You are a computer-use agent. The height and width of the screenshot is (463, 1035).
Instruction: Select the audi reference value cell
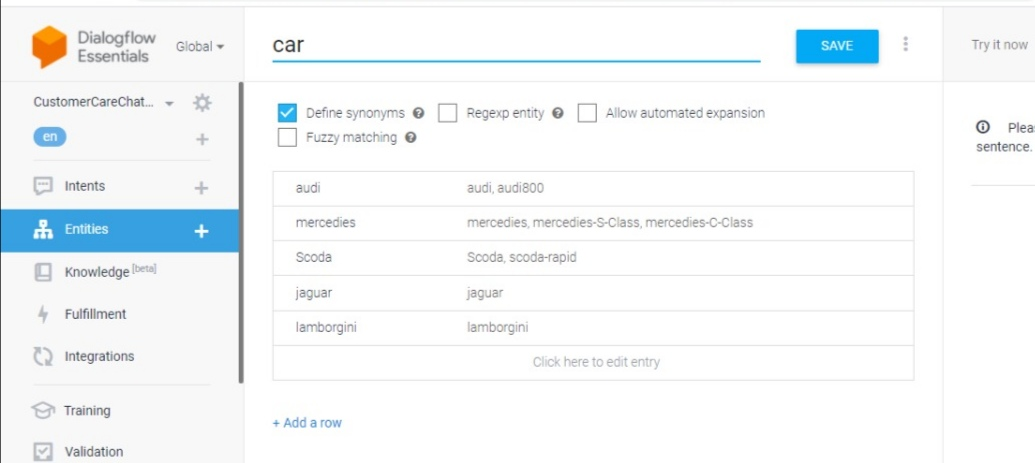(308, 188)
